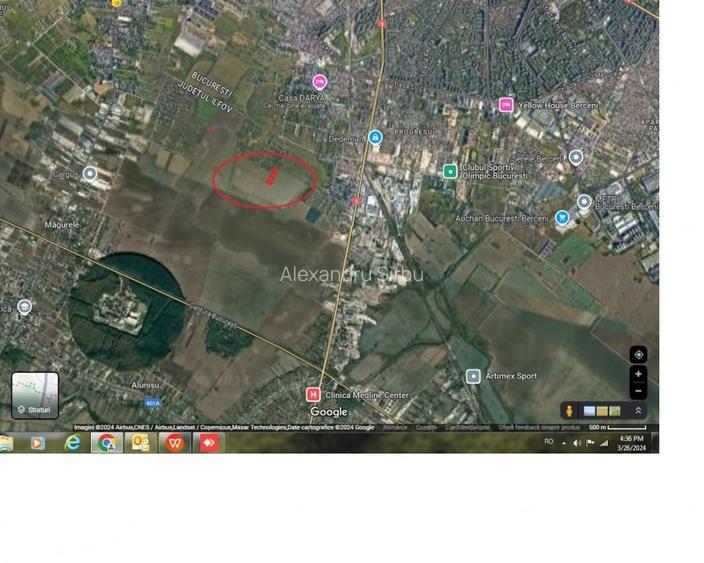Zoom in with the plus button
The height and width of the screenshot is (563, 704).
click(x=638, y=374)
